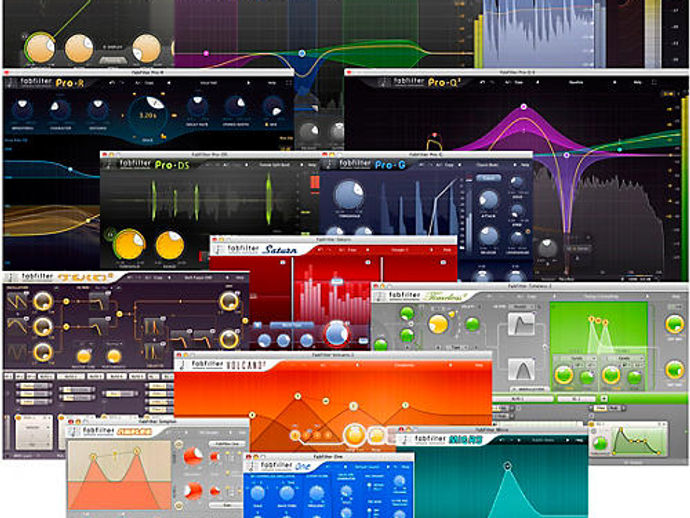Toggle the middle band enable icon in Saturn
Image resolution: width=690 pixels, height=518 pixels.
point(368,262)
